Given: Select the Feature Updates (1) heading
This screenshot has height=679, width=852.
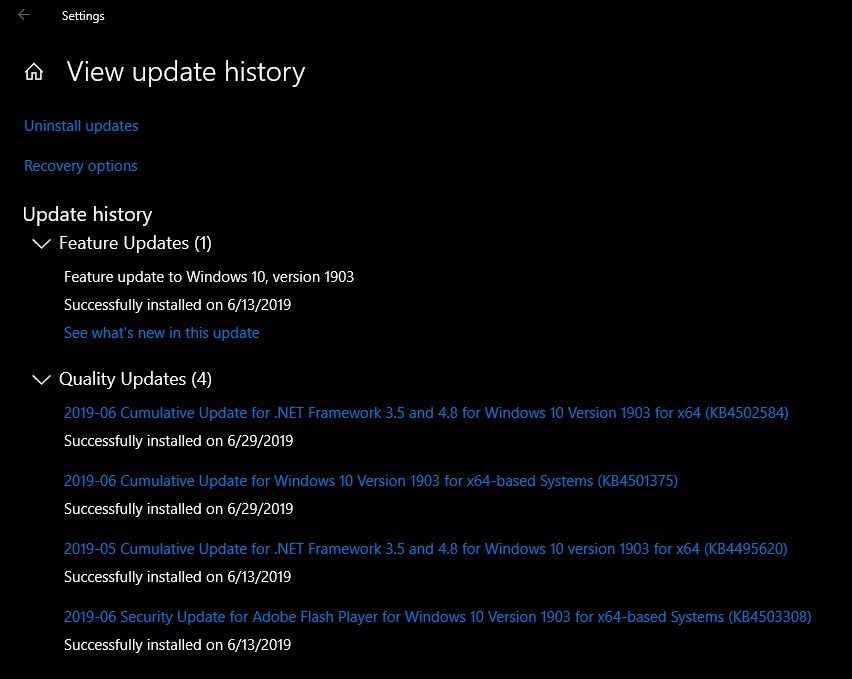Looking at the screenshot, I should (x=135, y=243).
